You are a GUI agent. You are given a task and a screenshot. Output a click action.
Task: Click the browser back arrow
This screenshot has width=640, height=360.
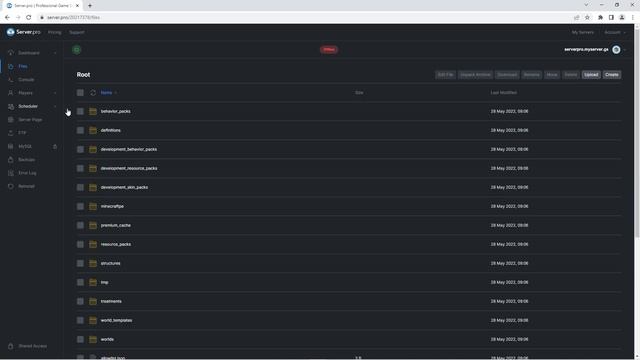click(x=7, y=17)
